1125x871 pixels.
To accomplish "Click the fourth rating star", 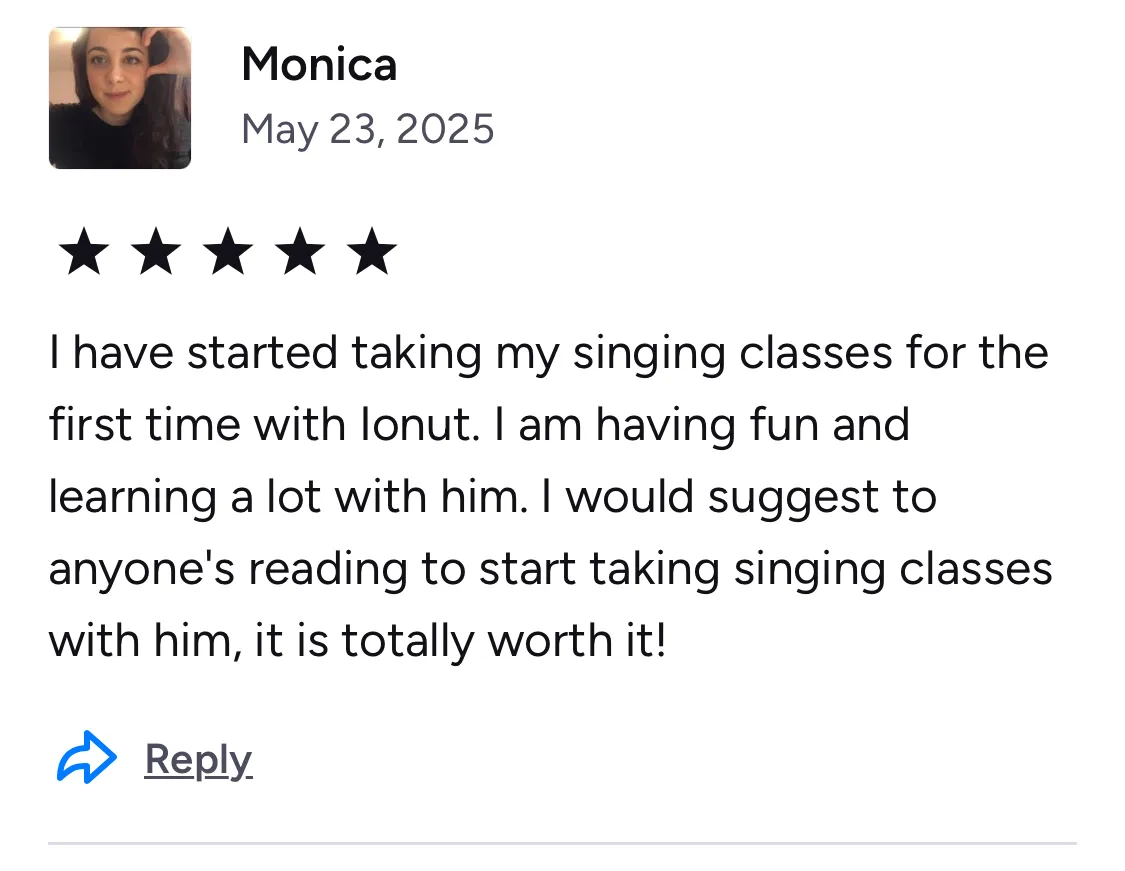I will (299, 251).
